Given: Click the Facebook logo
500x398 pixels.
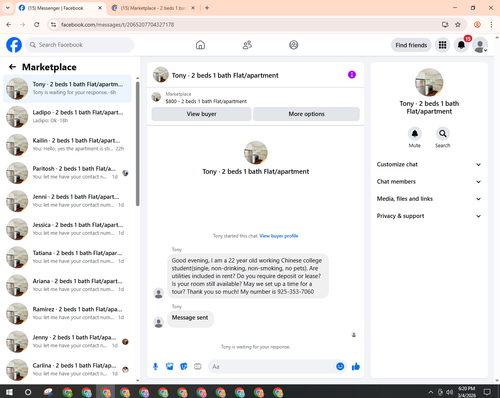Looking at the screenshot, I should [14, 45].
